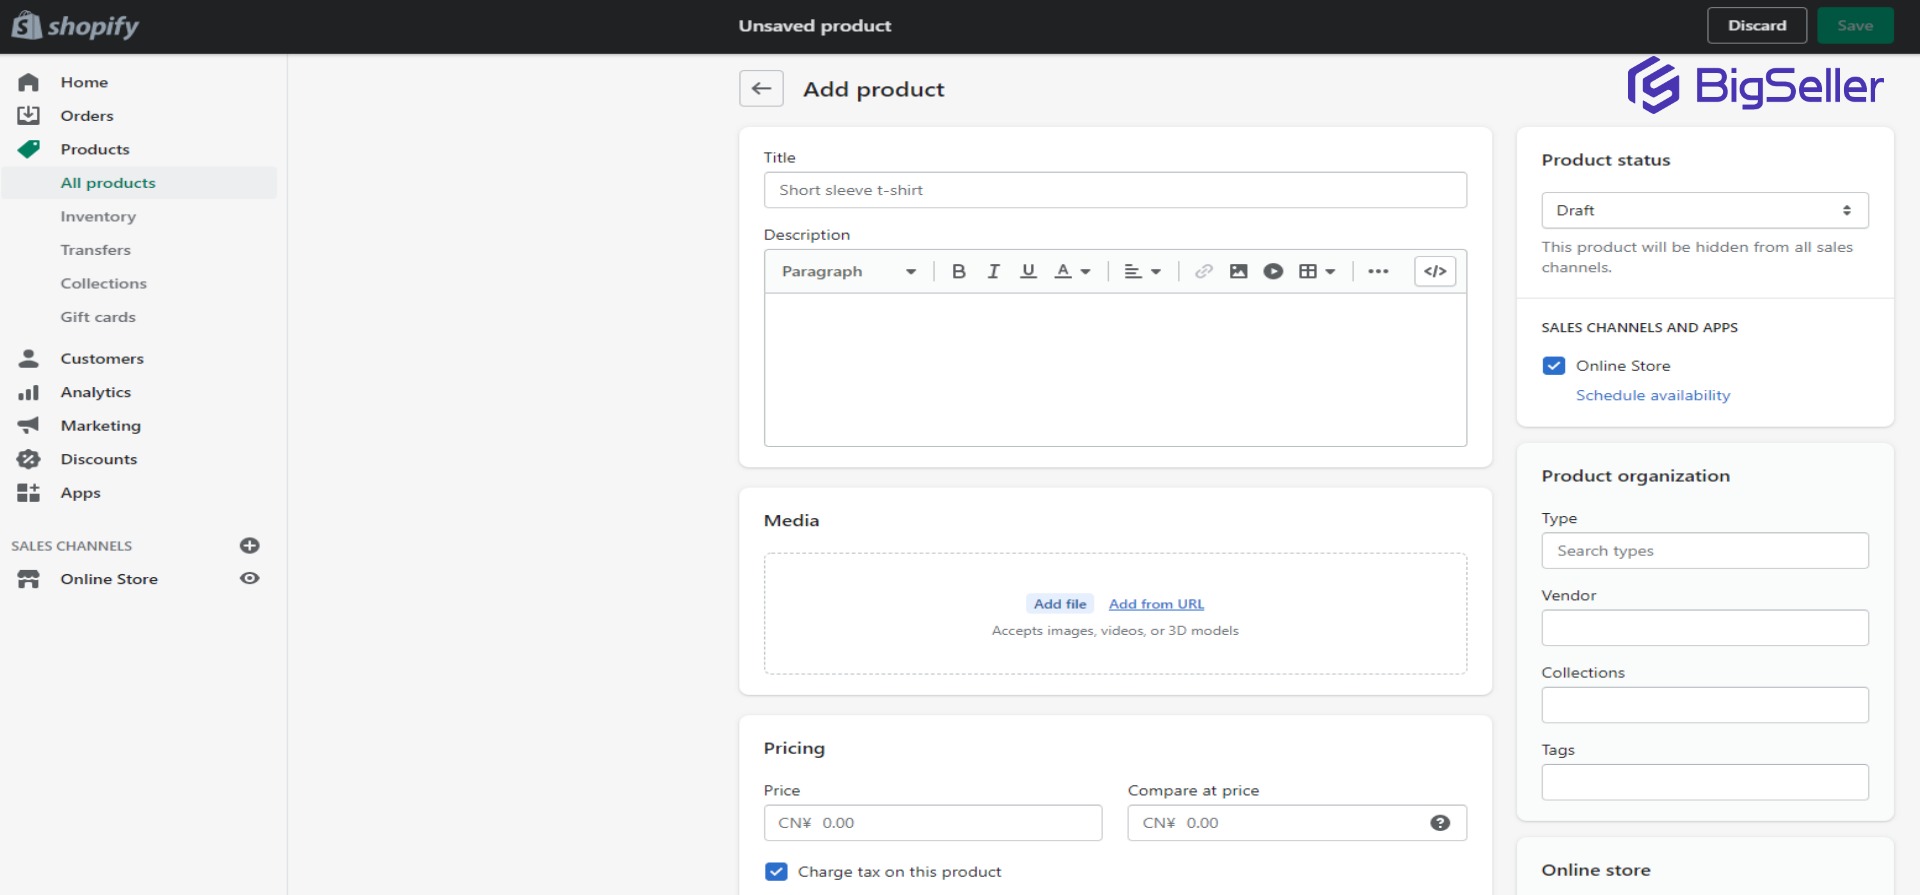The image size is (1920, 895).
Task: Toggle Charge tax on this product
Action: [776, 872]
